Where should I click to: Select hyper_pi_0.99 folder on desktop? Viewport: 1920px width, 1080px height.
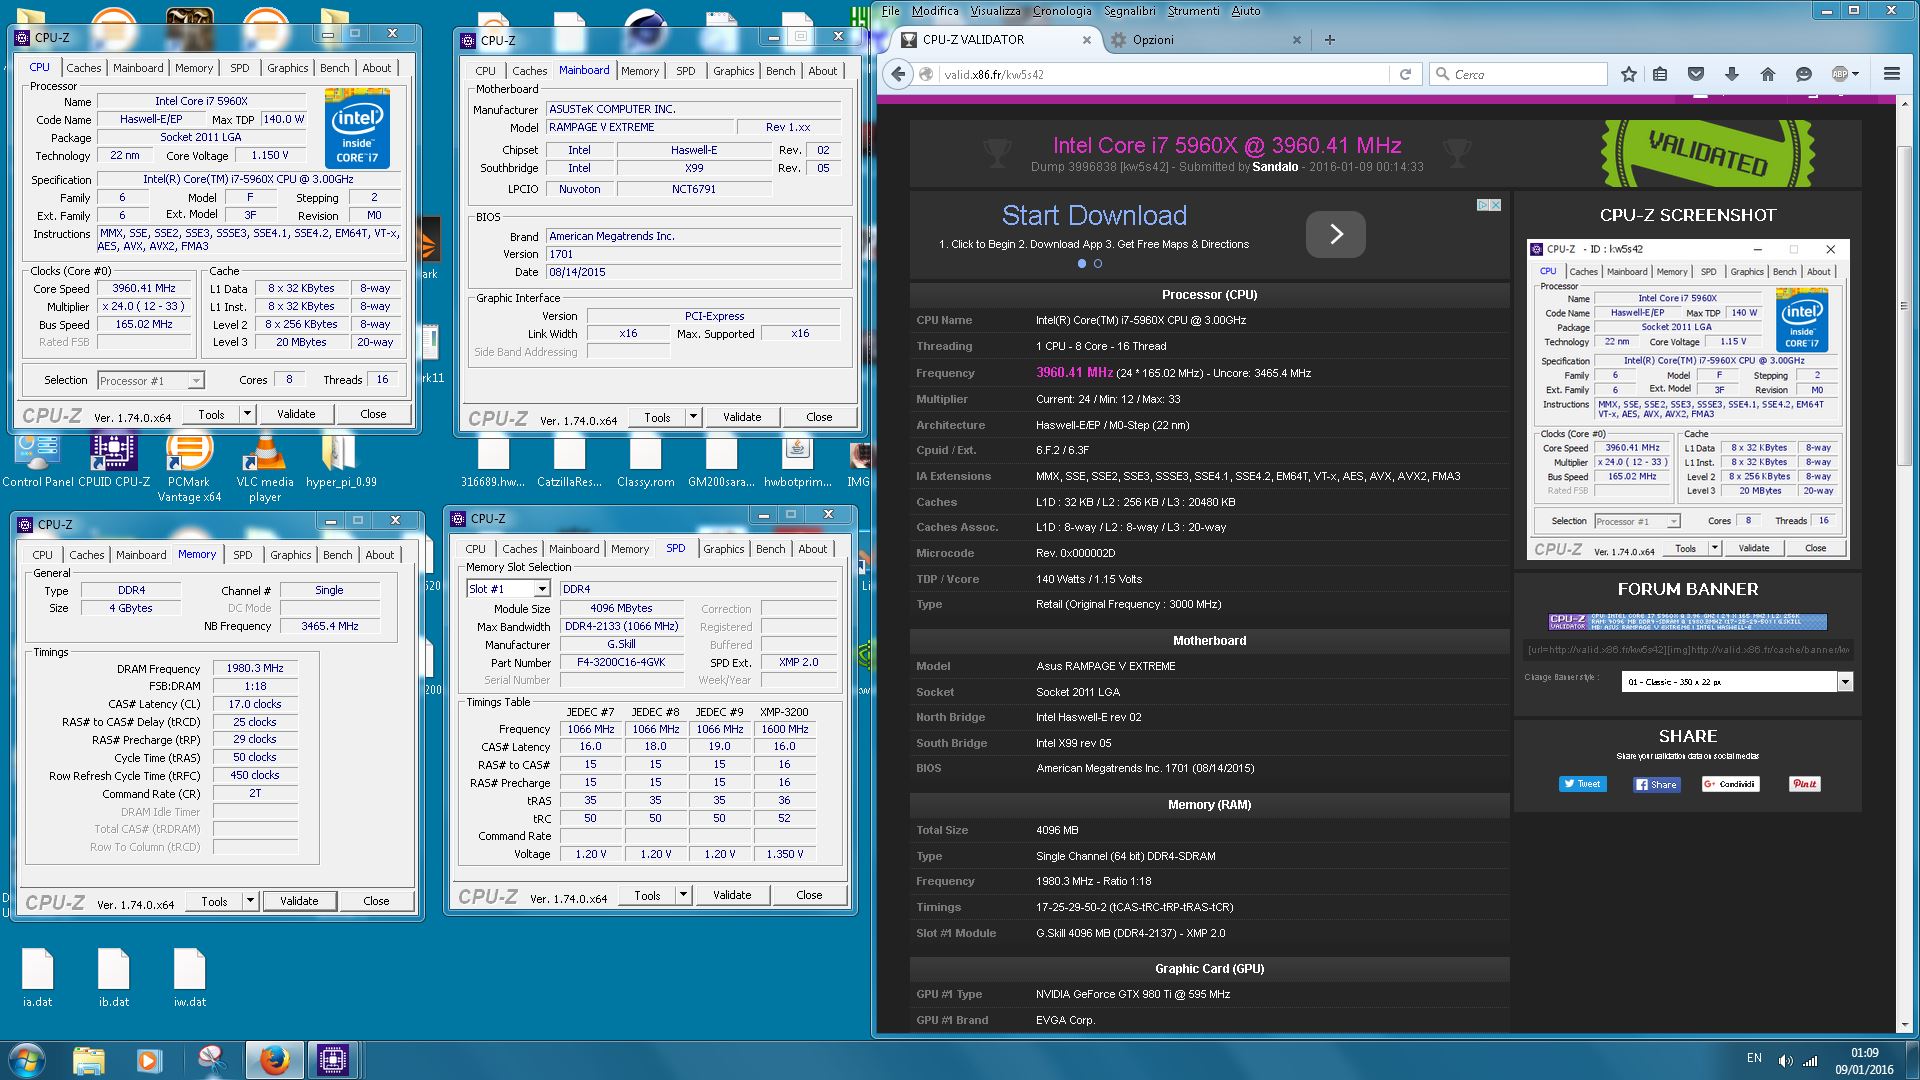[341, 461]
